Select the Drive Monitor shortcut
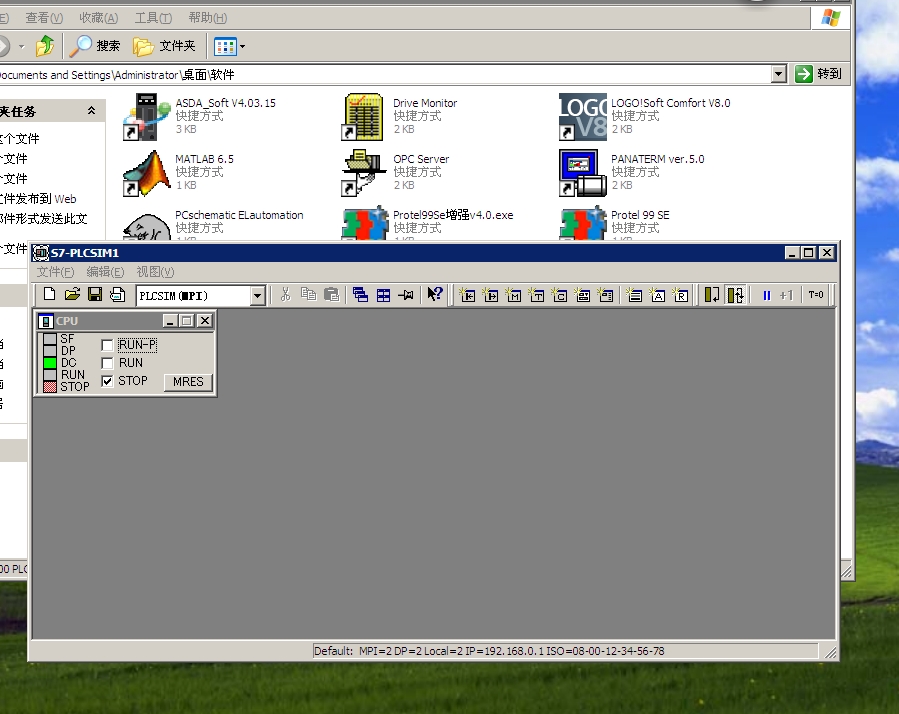 click(400, 116)
